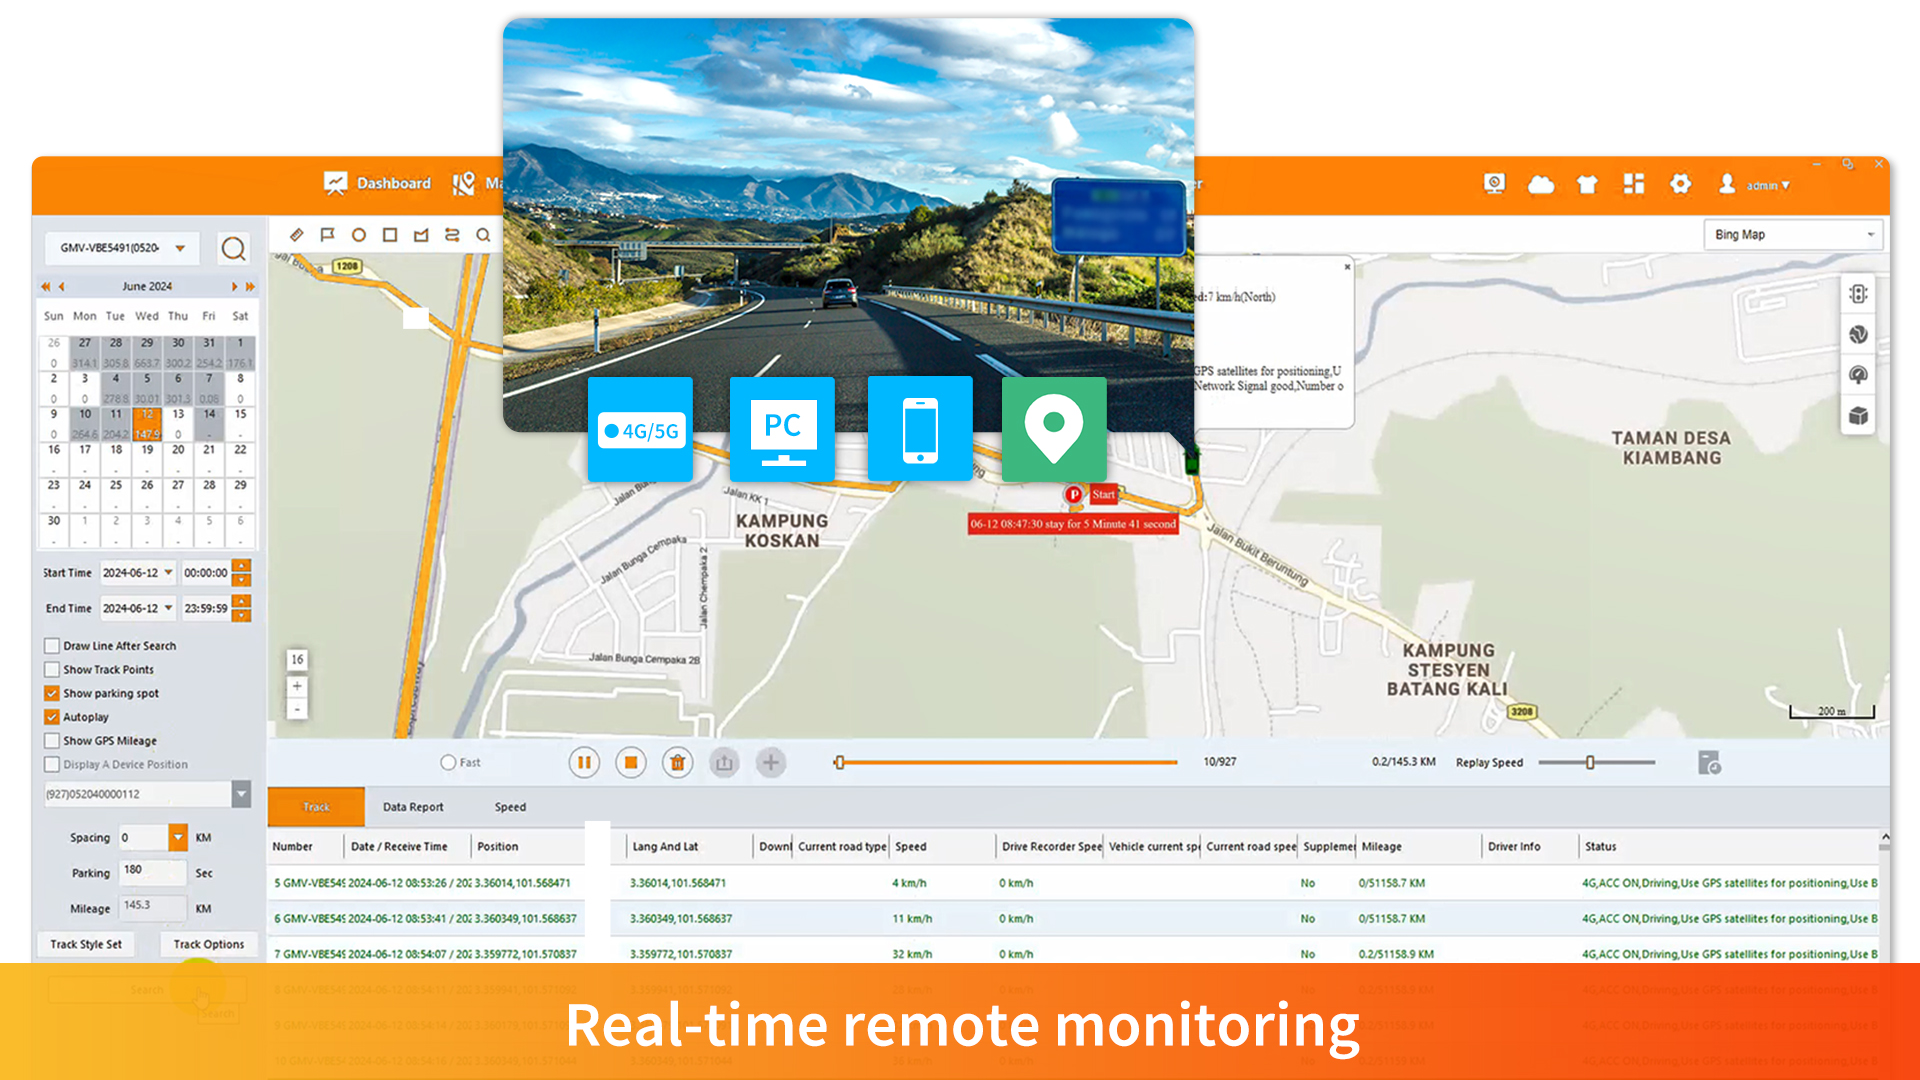The width and height of the screenshot is (1920, 1080).
Task: Select the polygon drawing tool
Action: 421,235
